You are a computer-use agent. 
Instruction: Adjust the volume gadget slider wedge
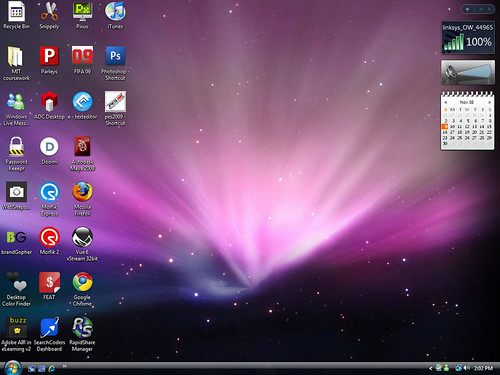pyautogui.click(x=476, y=71)
